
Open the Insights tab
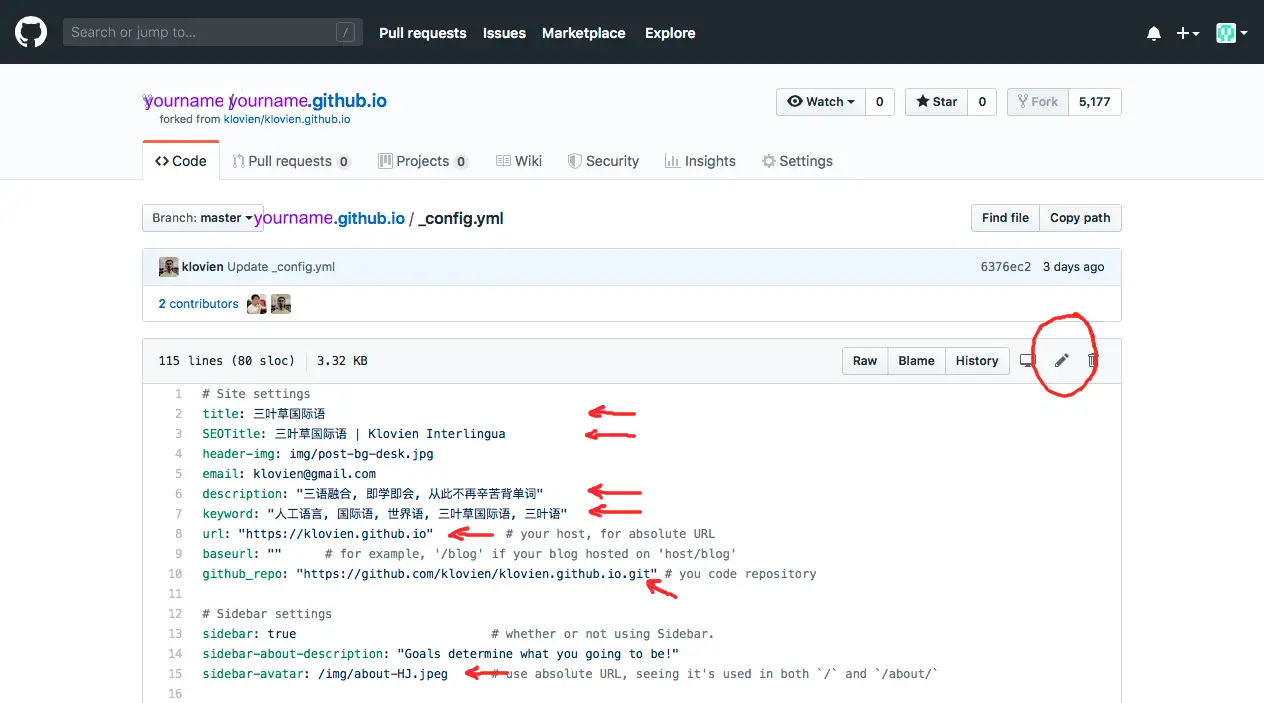coord(700,161)
